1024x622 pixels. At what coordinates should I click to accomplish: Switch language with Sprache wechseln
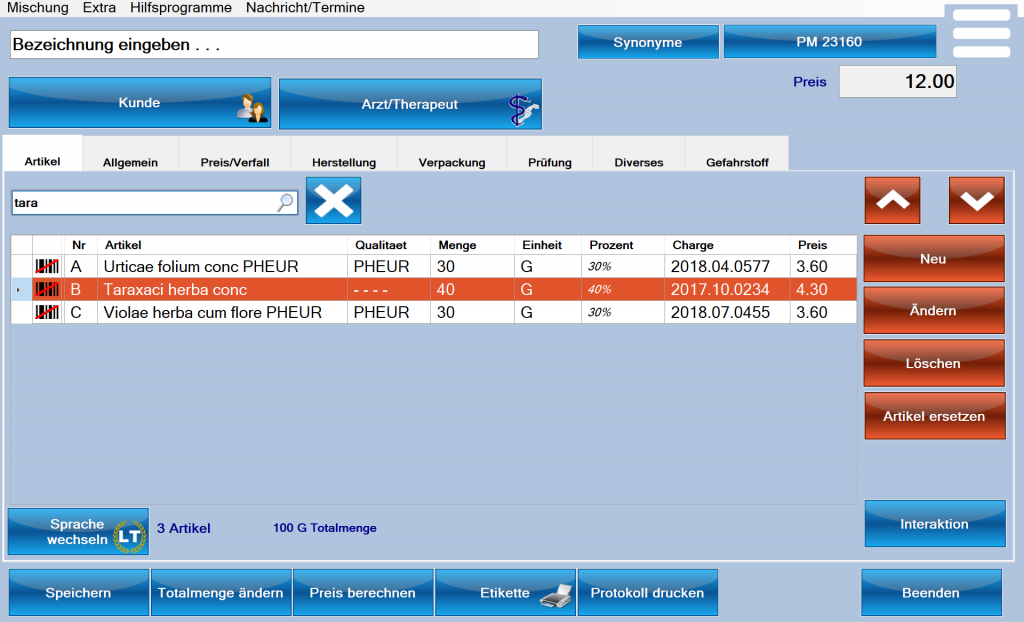coord(78,532)
